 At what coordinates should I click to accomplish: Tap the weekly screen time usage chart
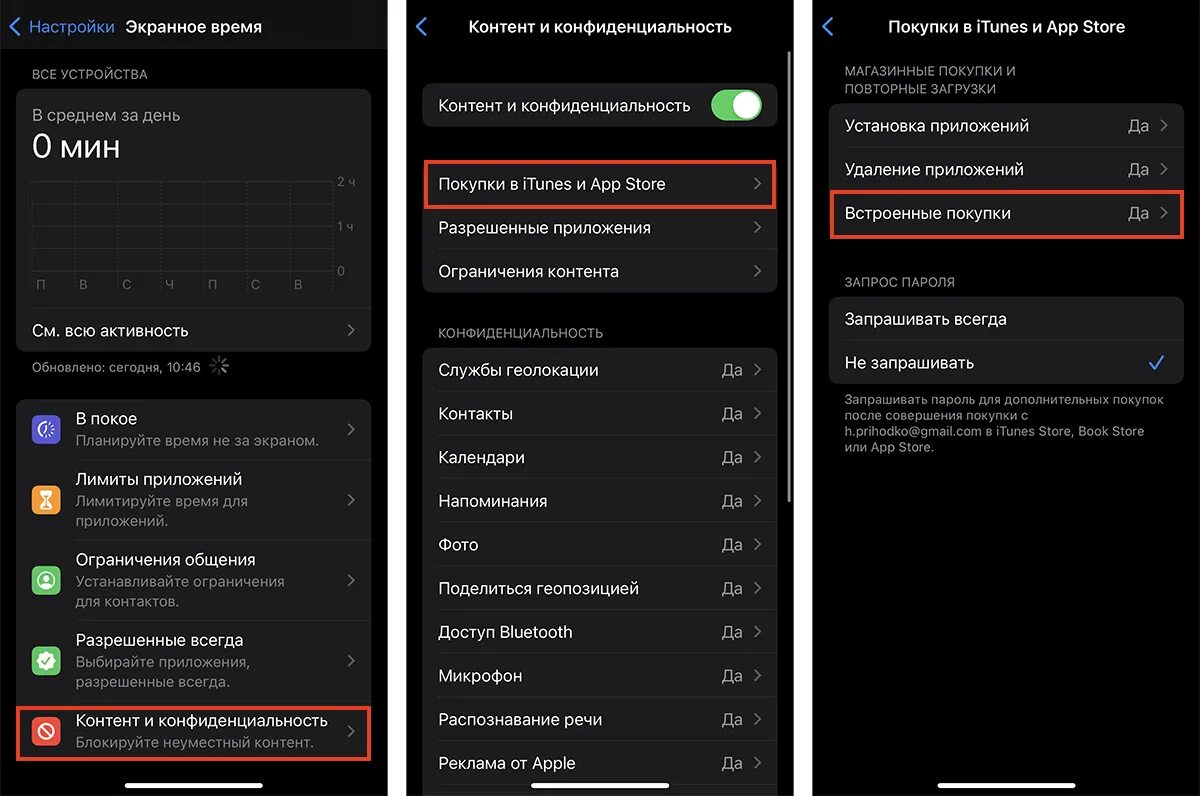tap(192, 234)
